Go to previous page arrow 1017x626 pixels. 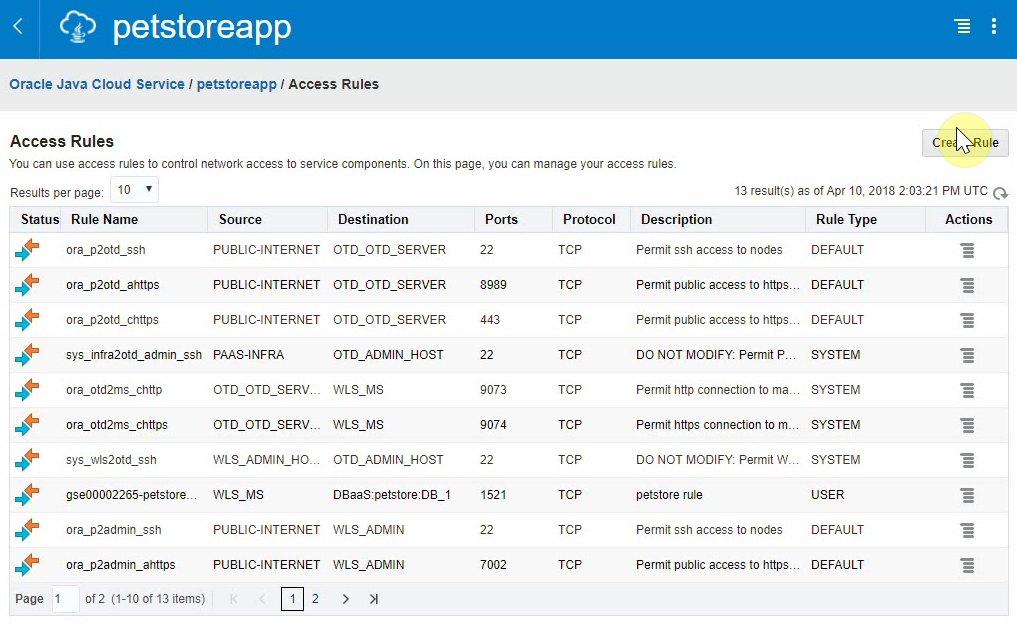[262, 599]
